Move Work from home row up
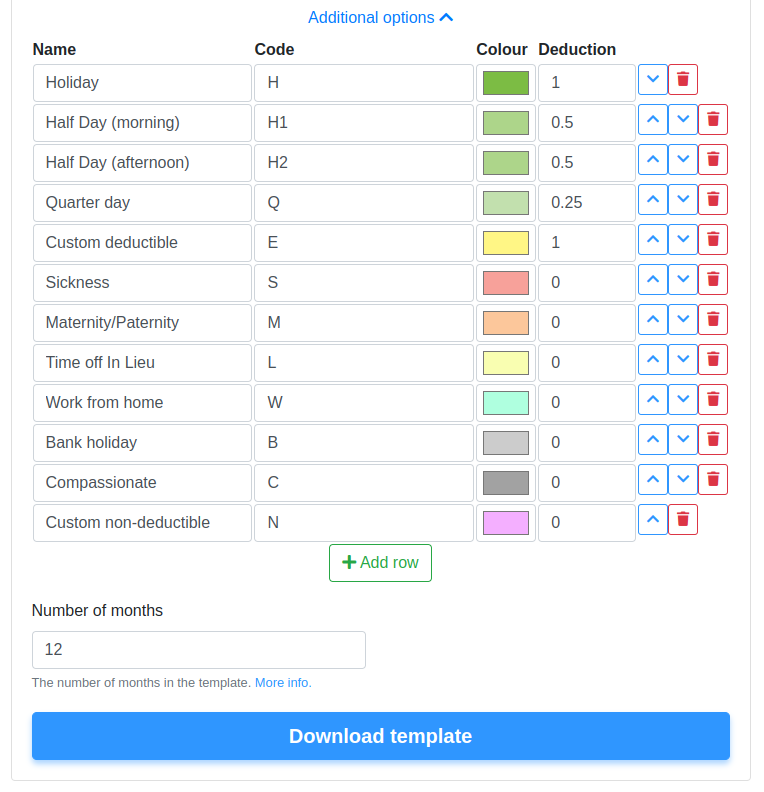 (x=653, y=400)
